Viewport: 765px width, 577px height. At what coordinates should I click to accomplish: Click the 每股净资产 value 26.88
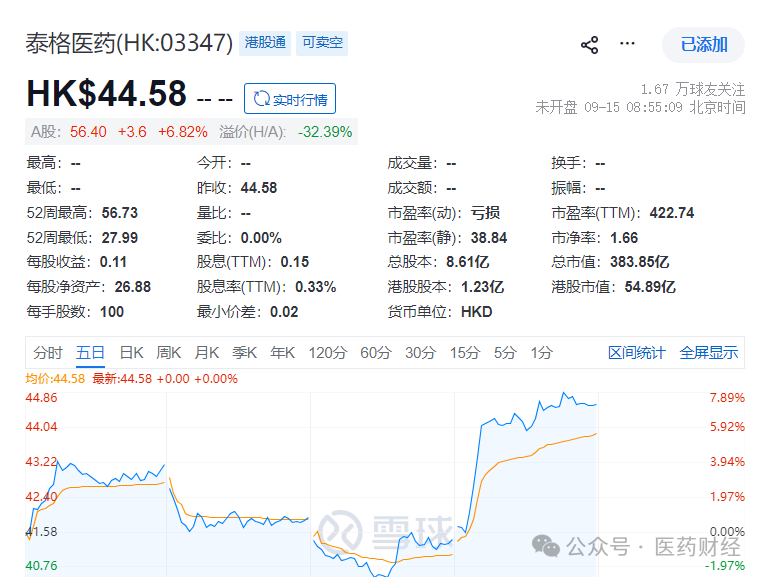tap(133, 287)
